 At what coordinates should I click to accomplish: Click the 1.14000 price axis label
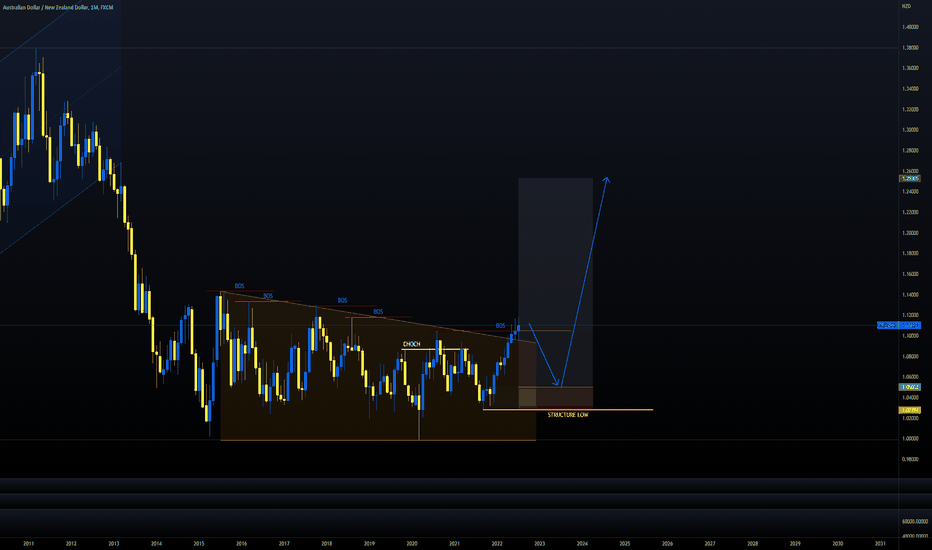click(910, 294)
